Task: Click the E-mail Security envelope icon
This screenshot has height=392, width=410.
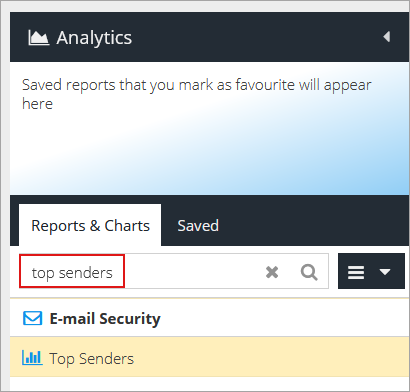Action: [x=33, y=318]
